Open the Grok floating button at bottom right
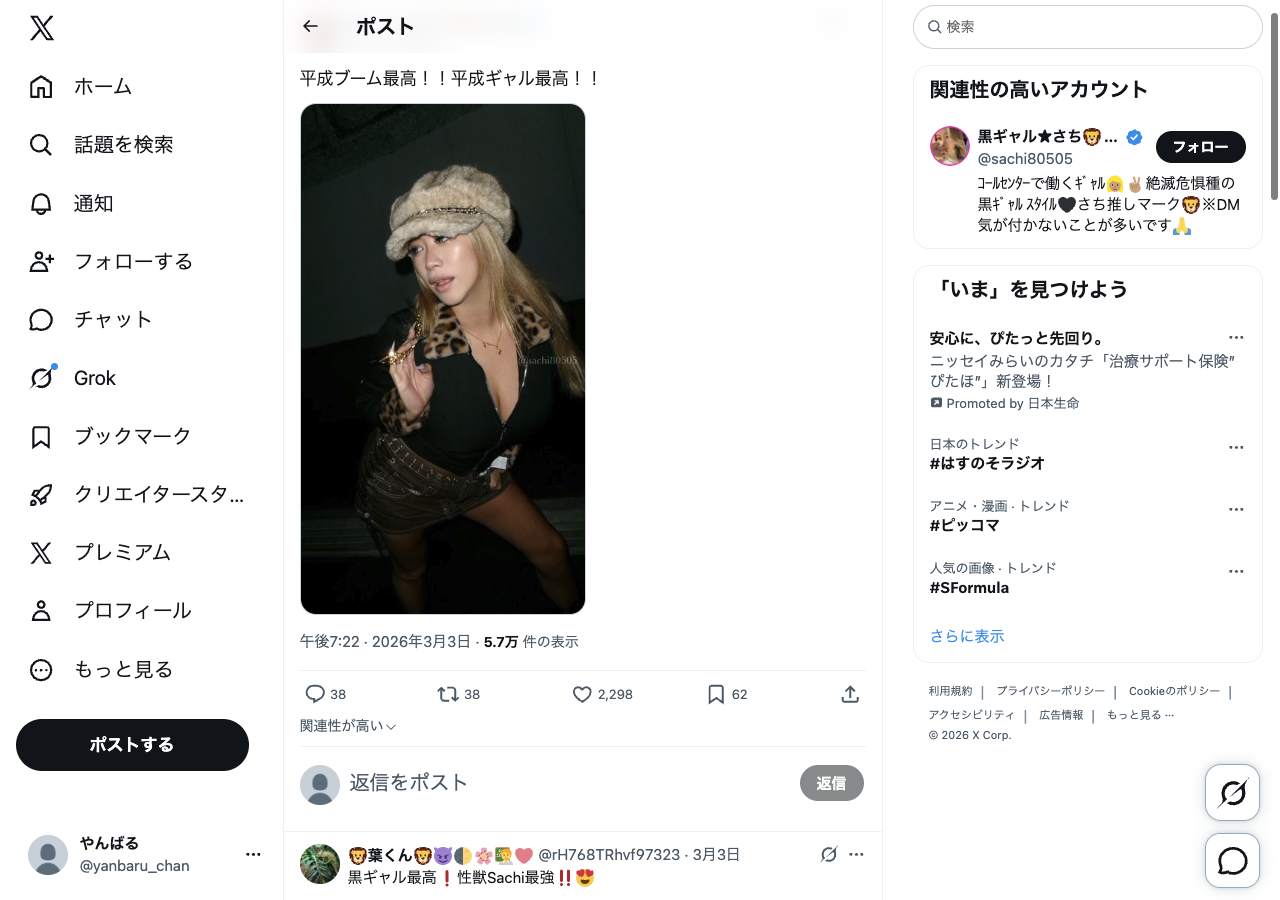The width and height of the screenshot is (1280, 900). [1232, 793]
